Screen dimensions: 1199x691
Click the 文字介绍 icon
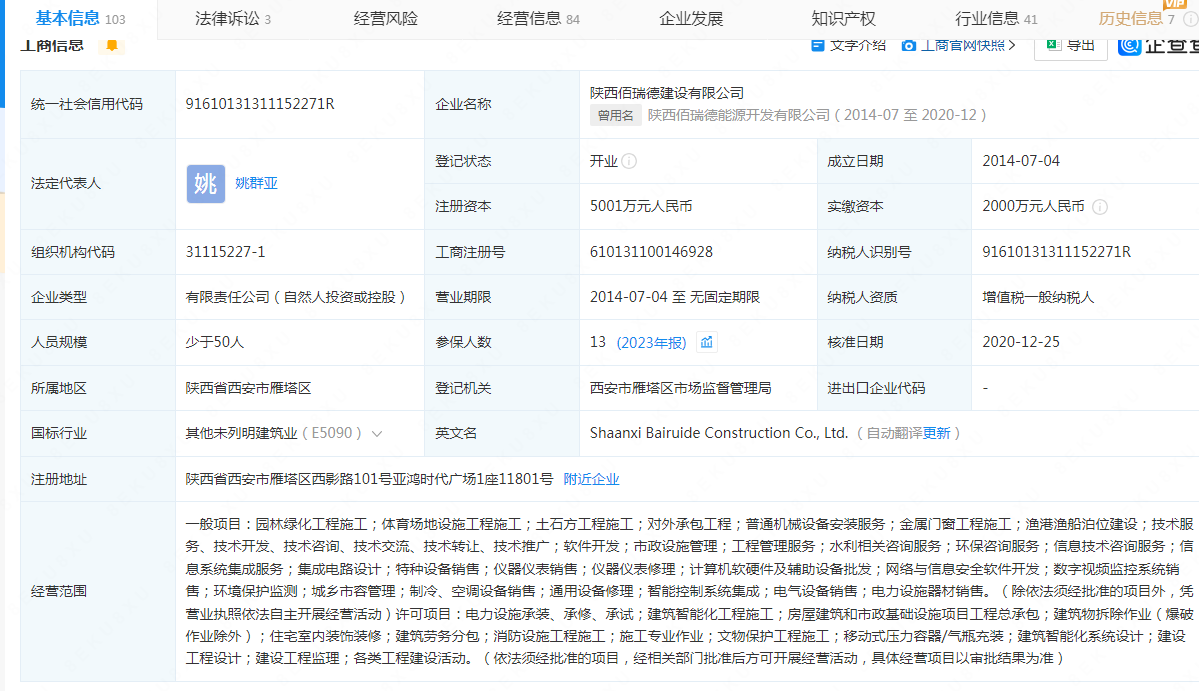(817, 45)
